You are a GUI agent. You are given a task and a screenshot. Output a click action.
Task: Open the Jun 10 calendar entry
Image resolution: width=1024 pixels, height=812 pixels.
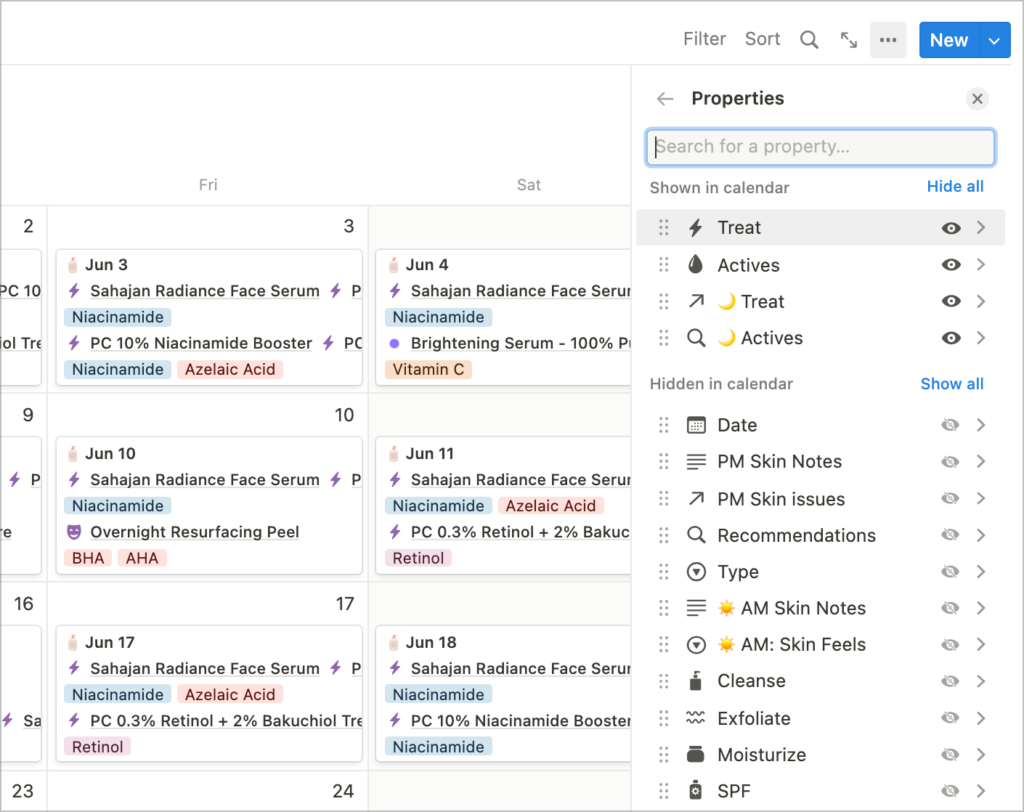pyautogui.click(x=209, y=506)
